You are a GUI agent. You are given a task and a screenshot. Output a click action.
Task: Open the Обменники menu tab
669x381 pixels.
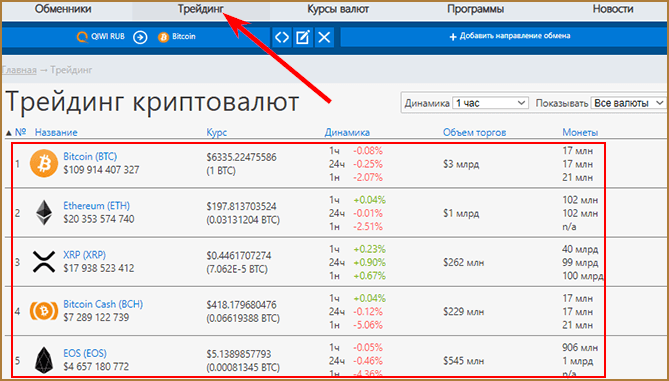[63, 9]
